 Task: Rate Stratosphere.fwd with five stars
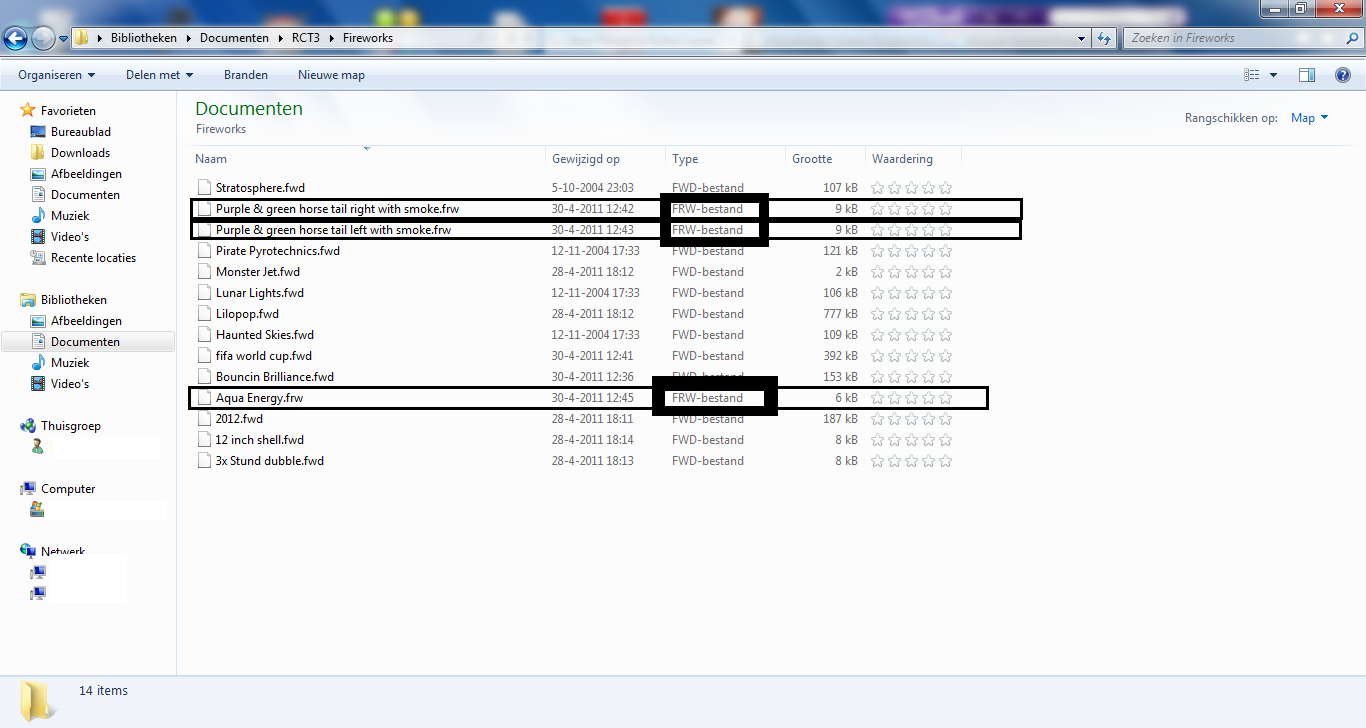945,188
